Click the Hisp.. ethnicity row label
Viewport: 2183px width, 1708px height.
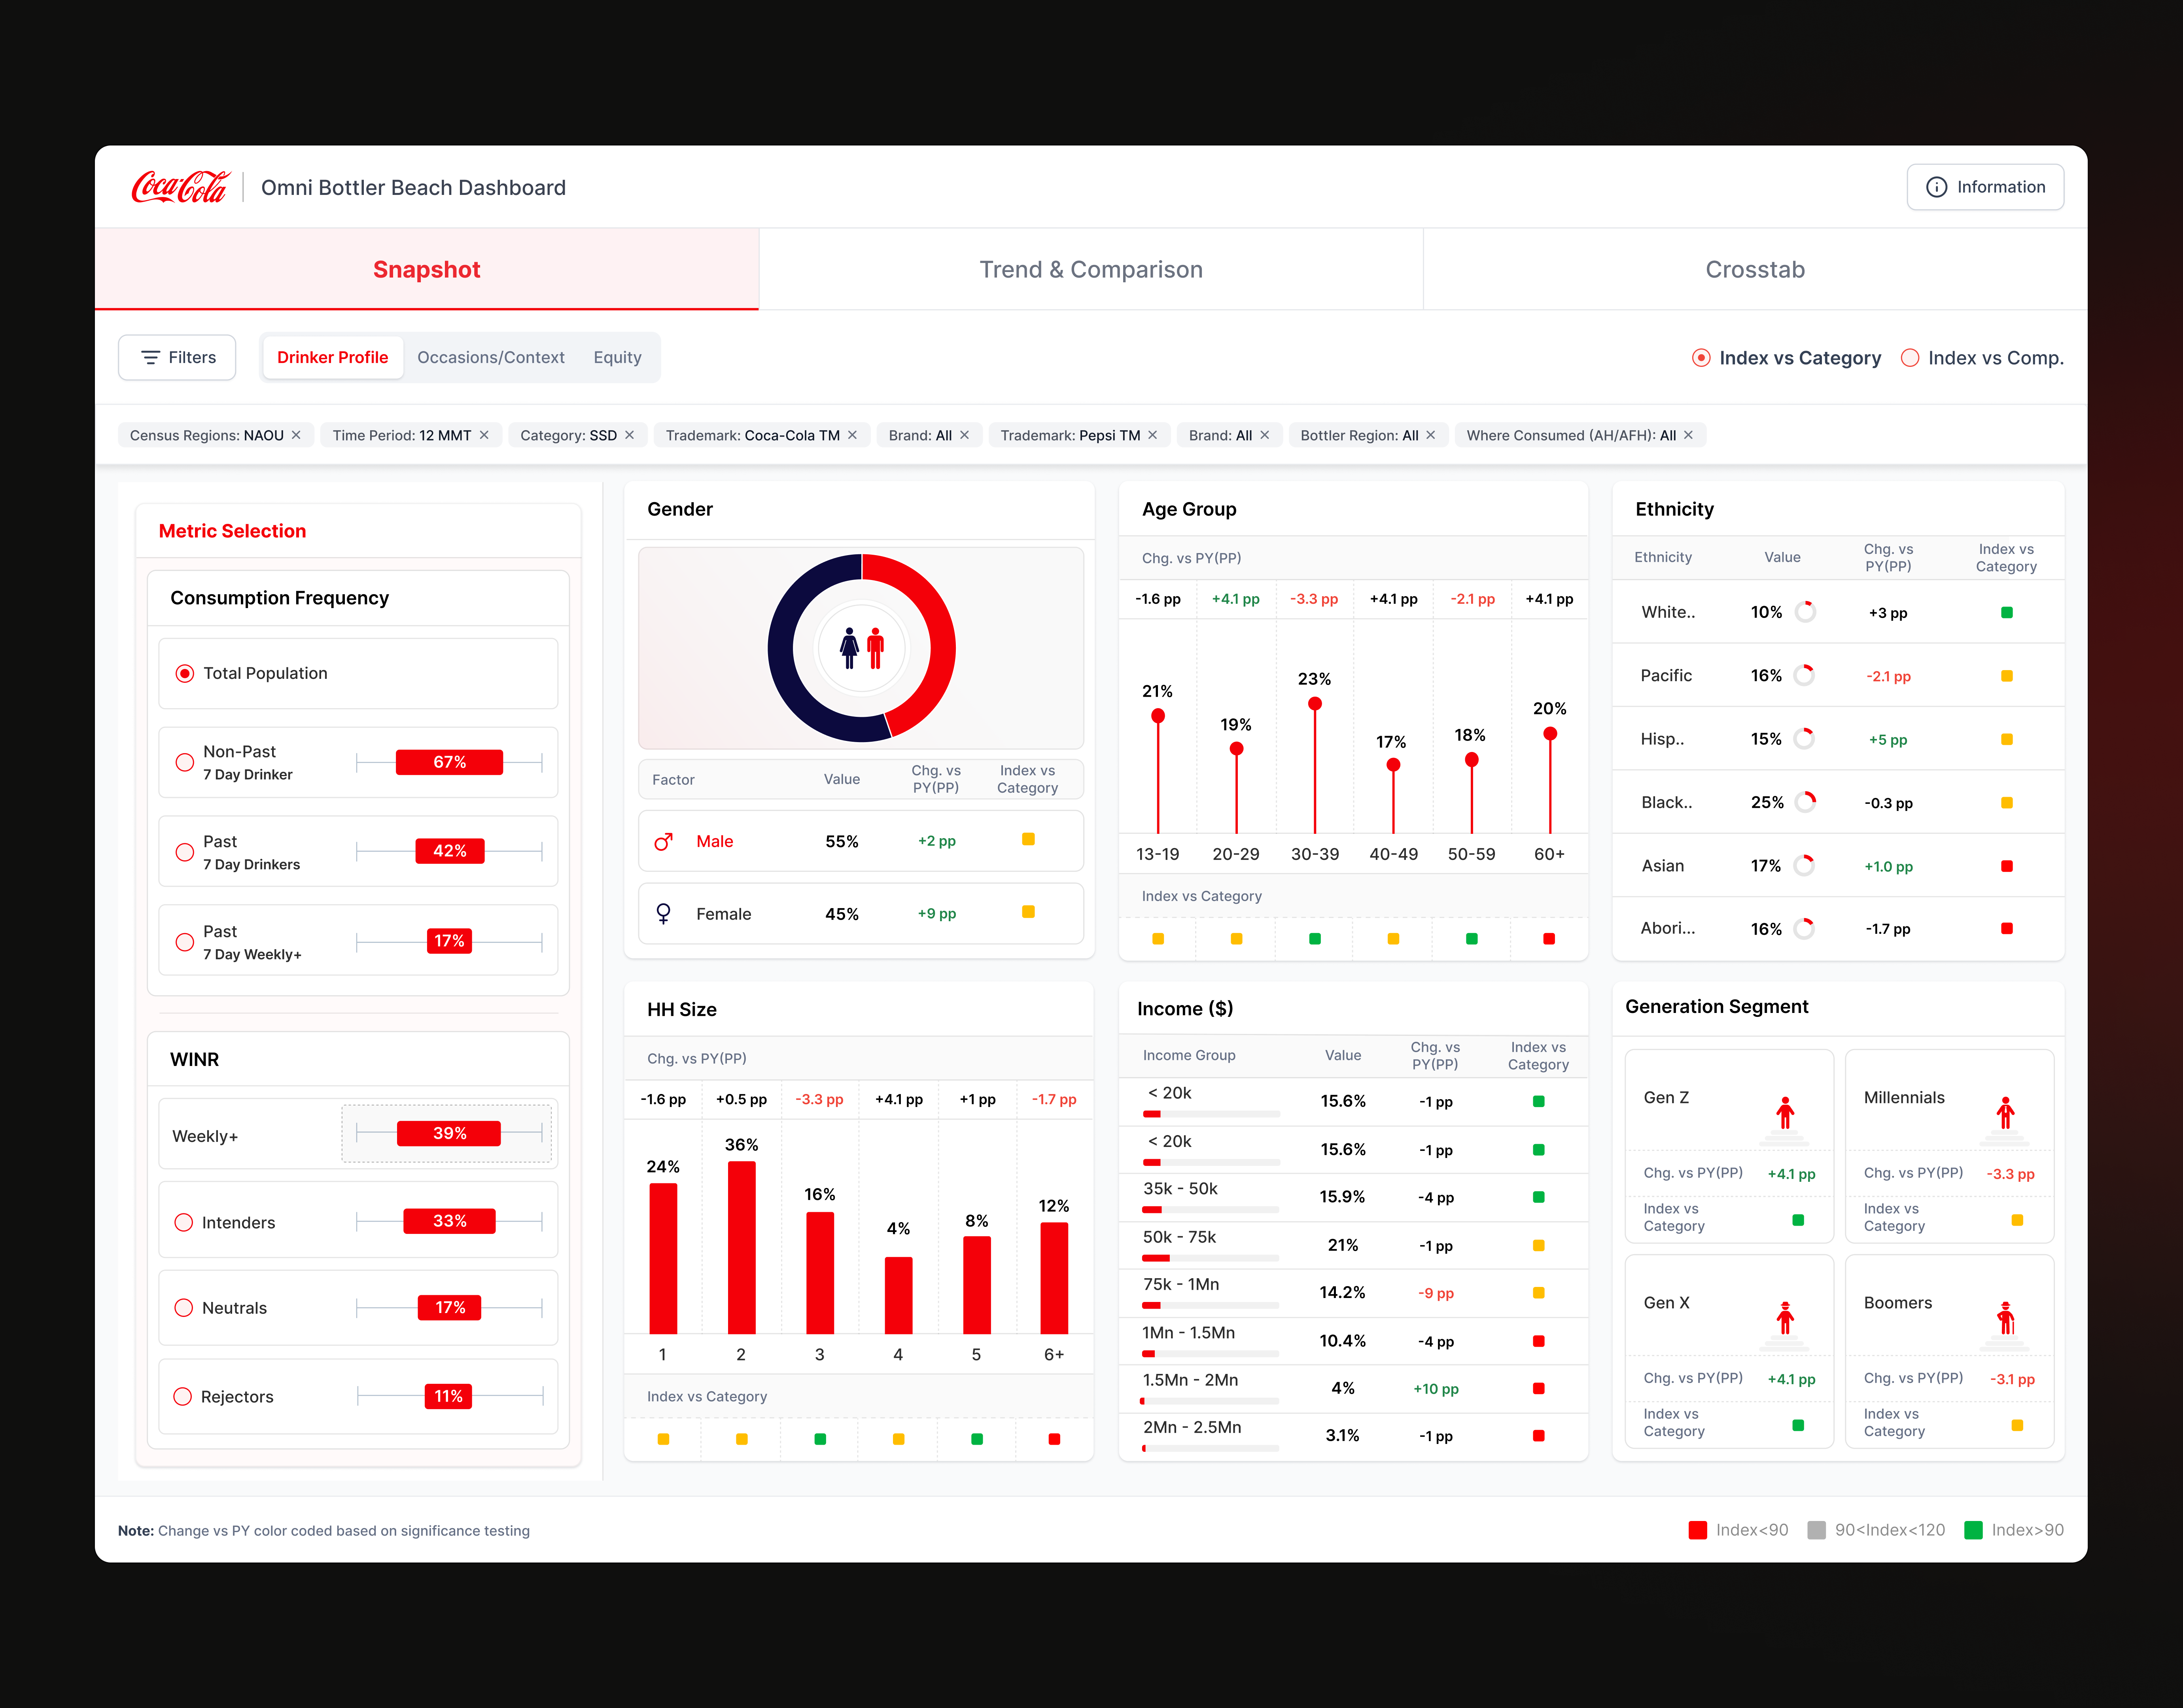pos(1662,739)
